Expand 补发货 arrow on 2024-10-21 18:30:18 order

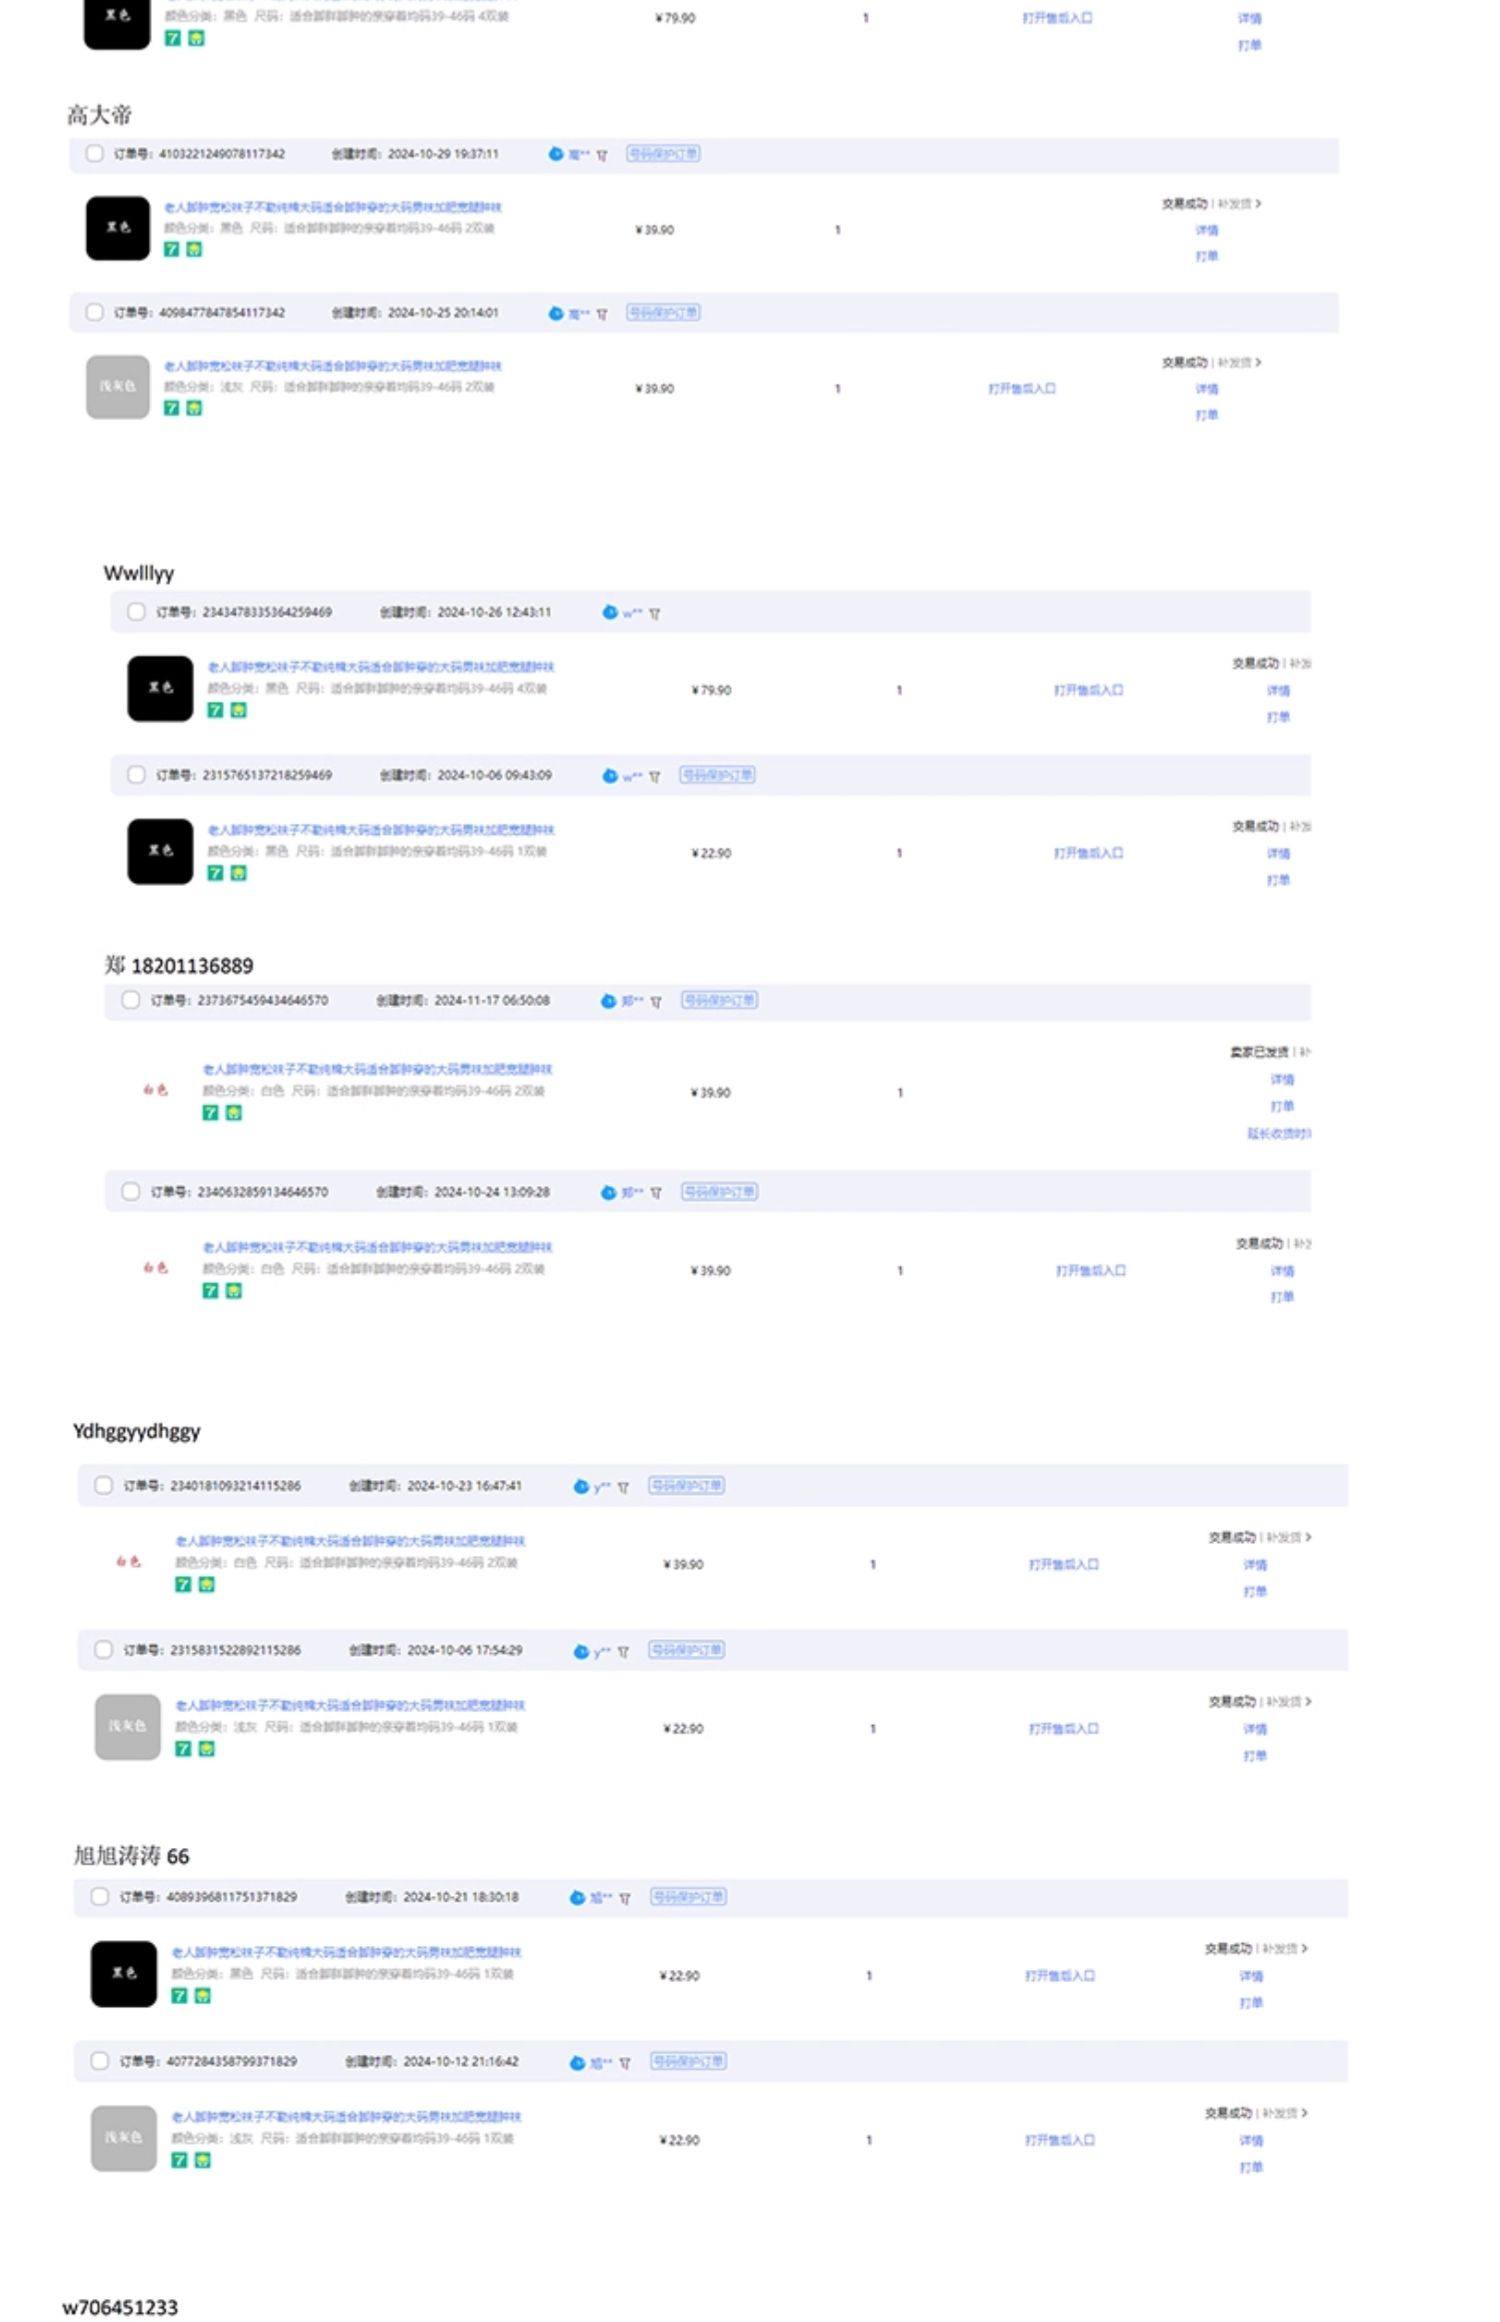[x=1304, y=1949]
